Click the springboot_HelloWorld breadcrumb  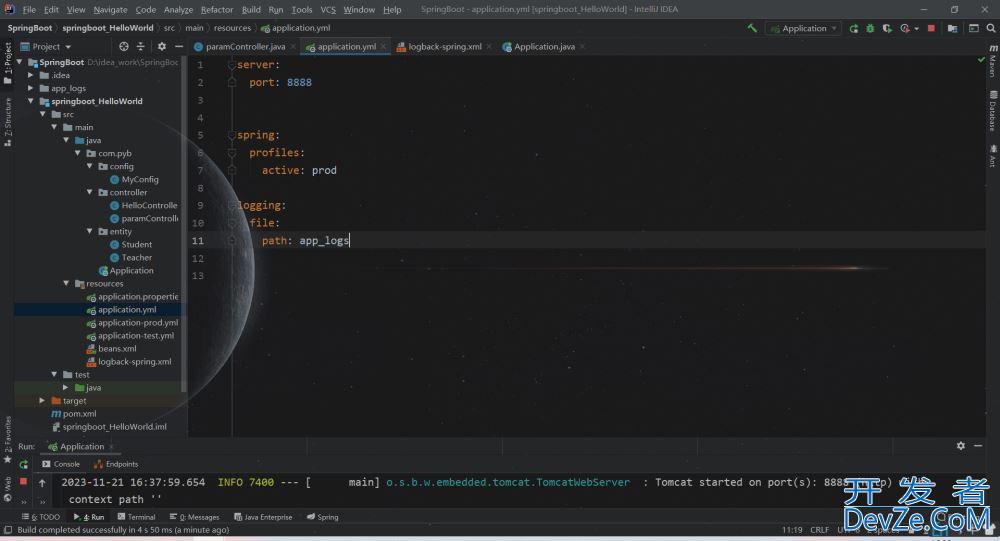[x=108, y=28]
